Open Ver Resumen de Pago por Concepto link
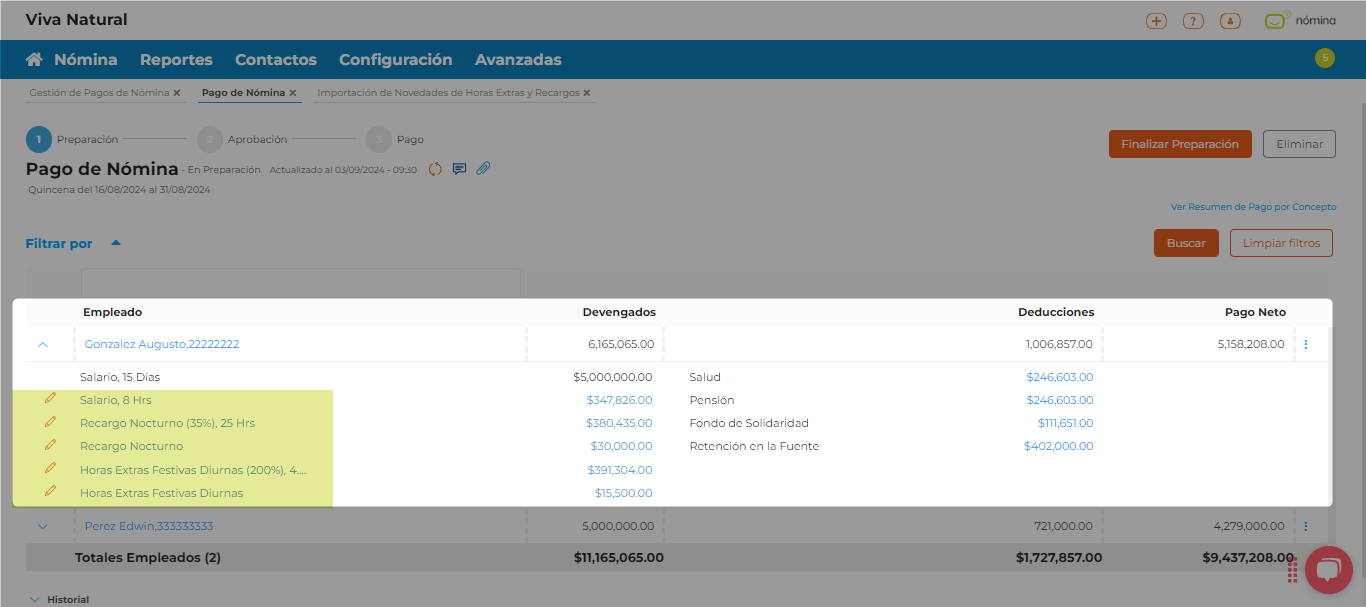 coord(1253,207)
